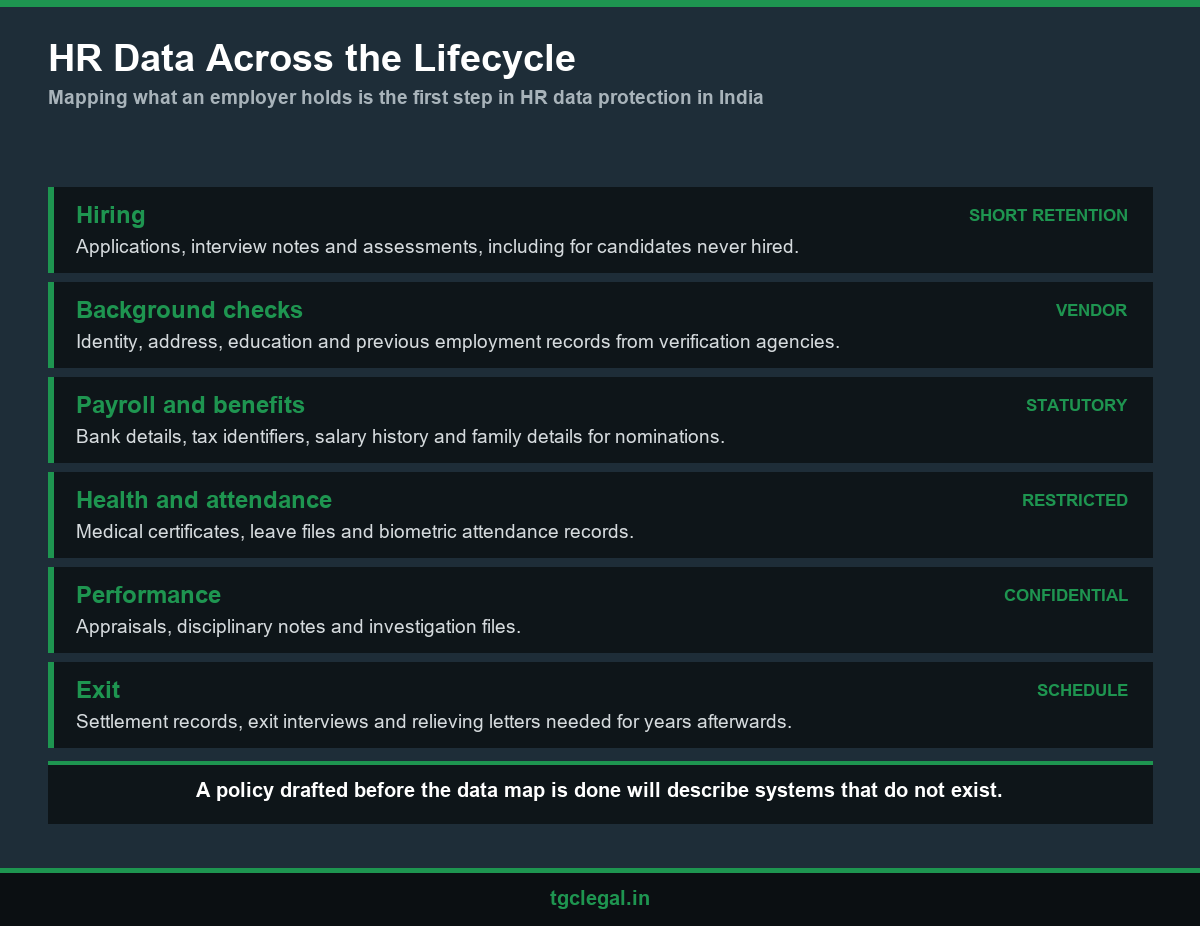This screenshot has width=1200, height=926.
Task: Open the tgclegal.in footer link
Action: pos(600,898)
